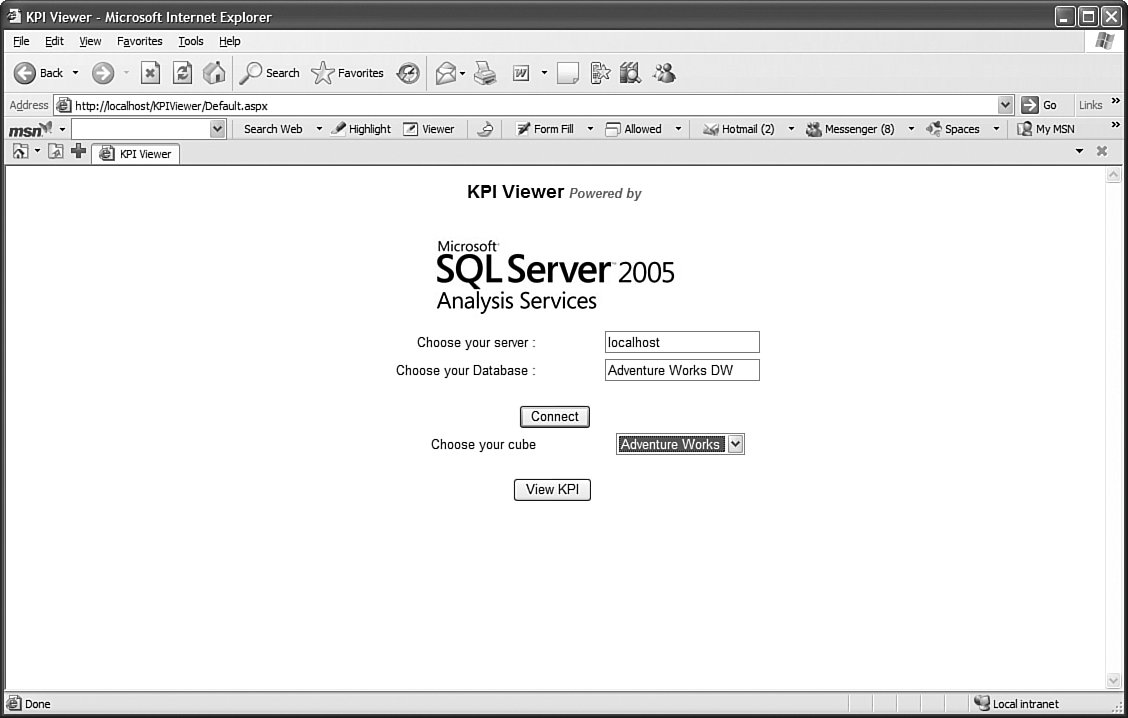Click the Links toolbar label
Viewport: 1128px width, 718px height.
tap(1090, 105)
